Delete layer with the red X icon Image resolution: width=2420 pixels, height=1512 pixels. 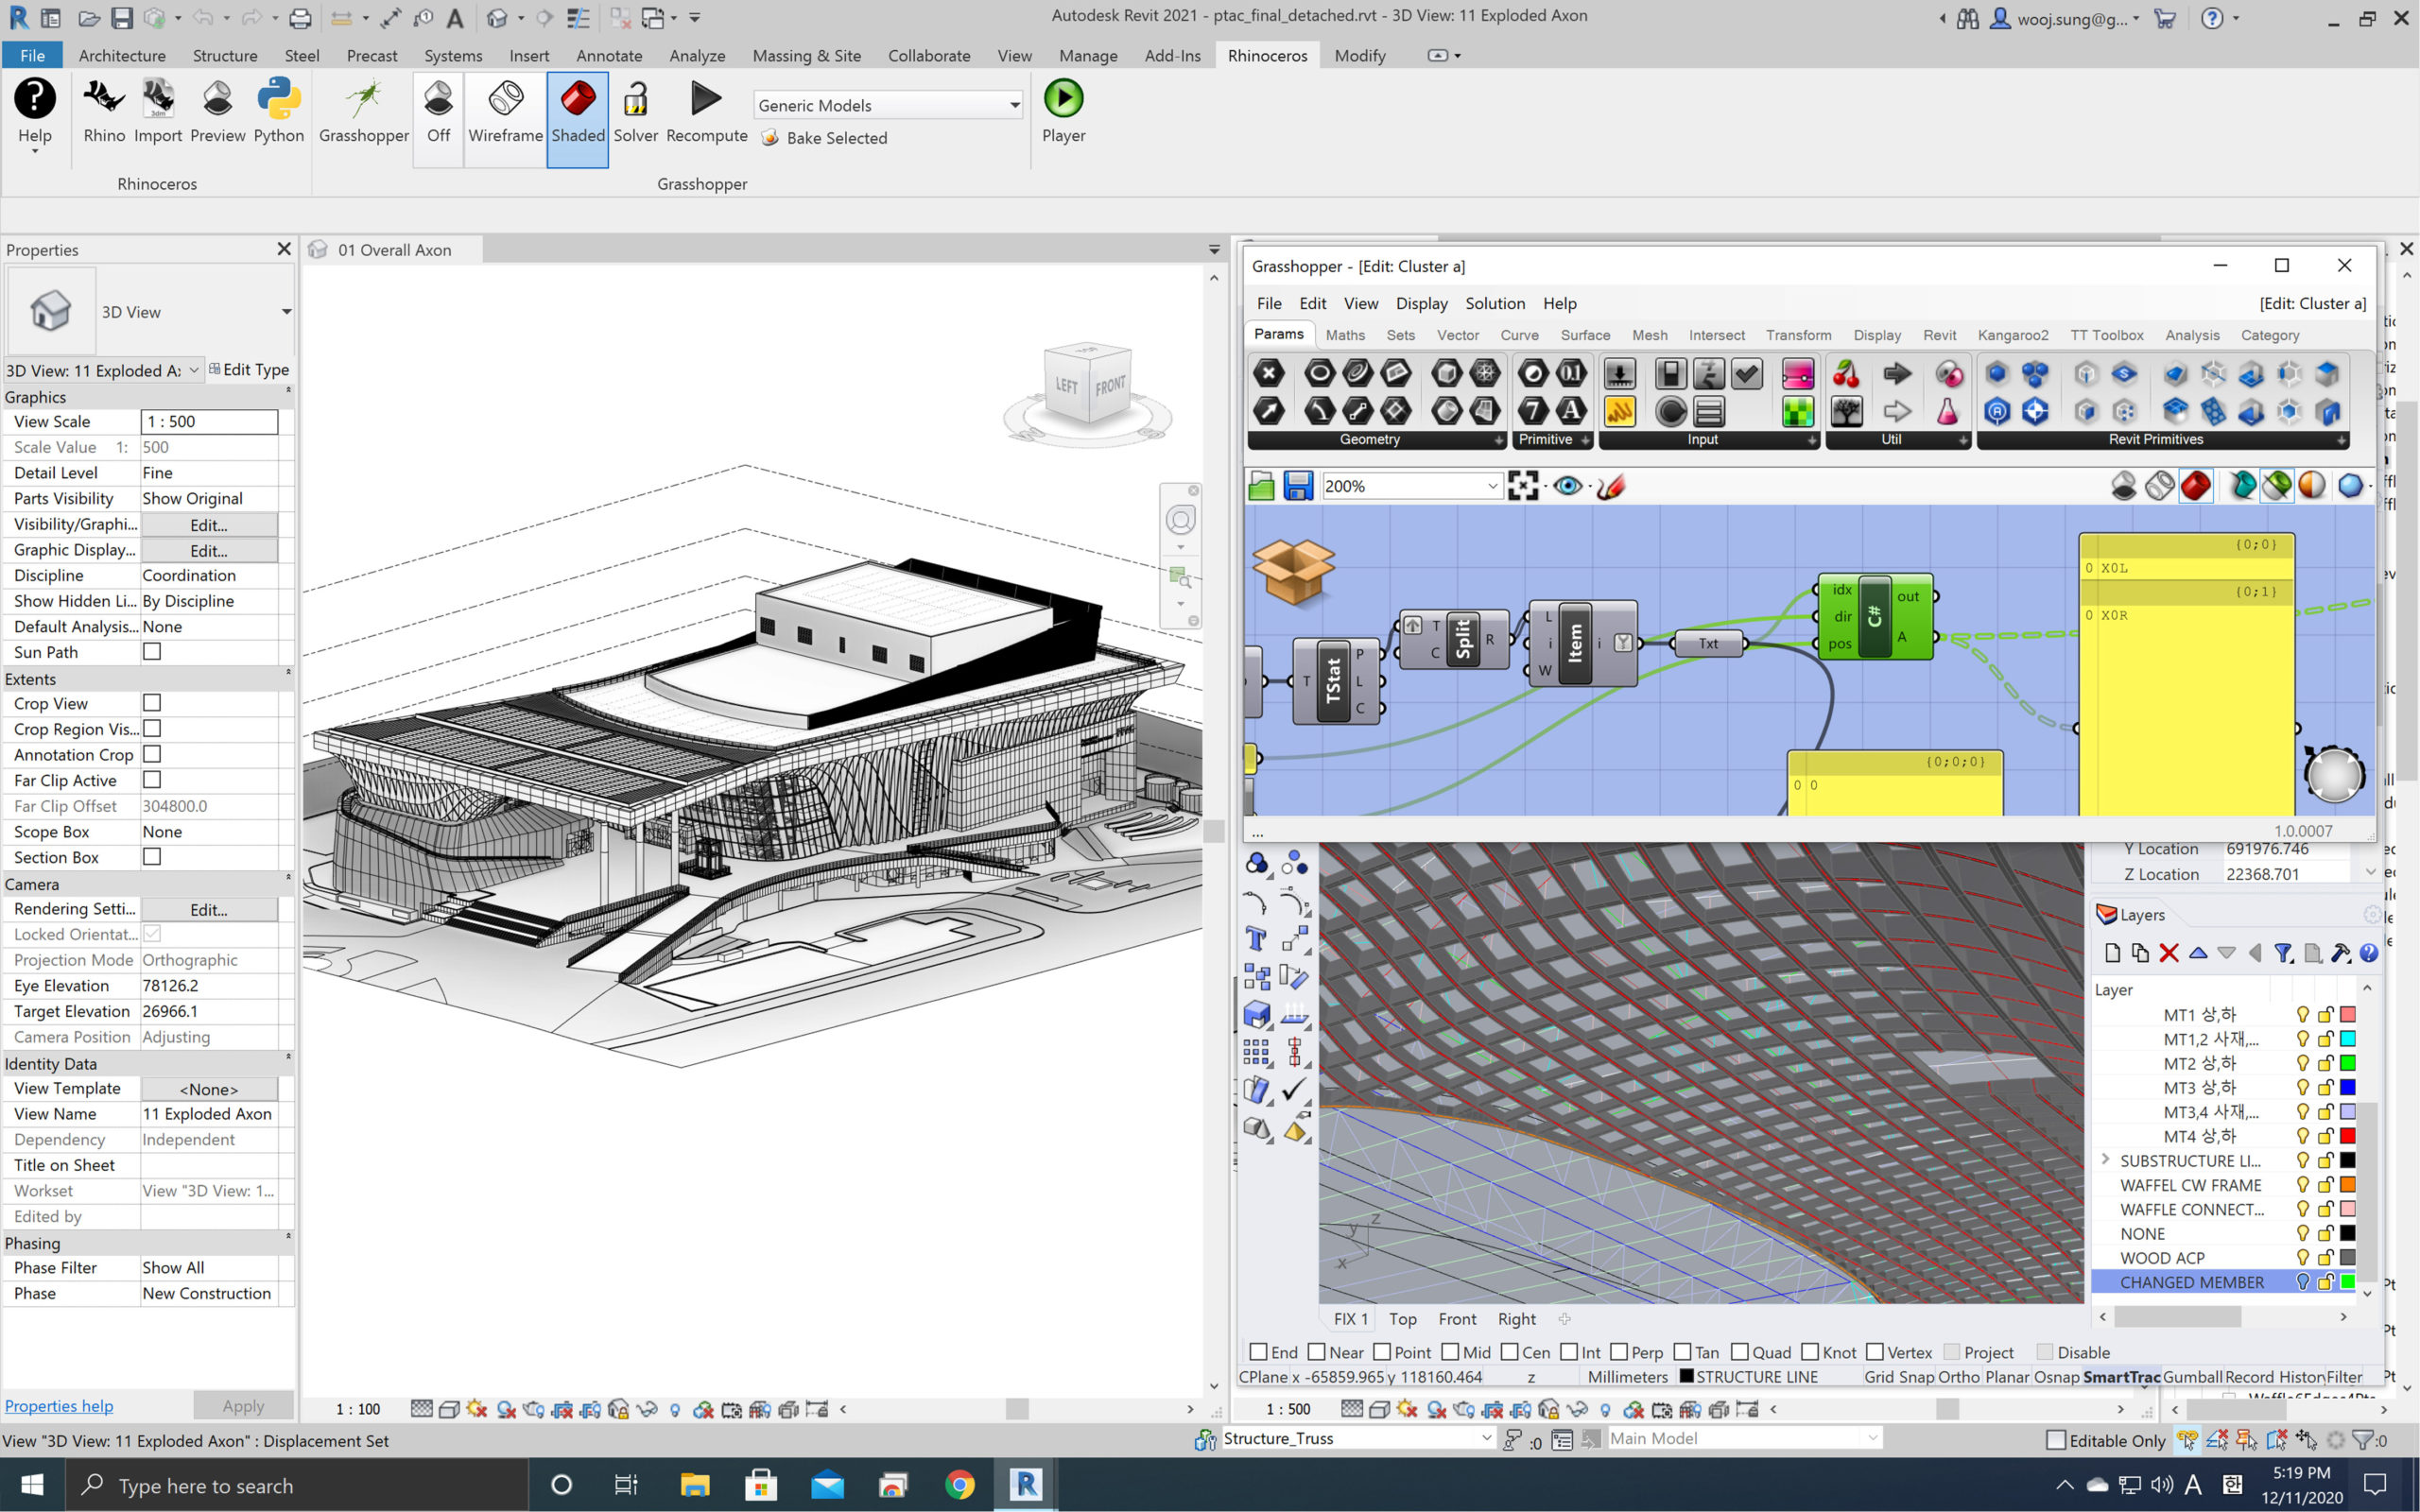[x=2168, y=953]
